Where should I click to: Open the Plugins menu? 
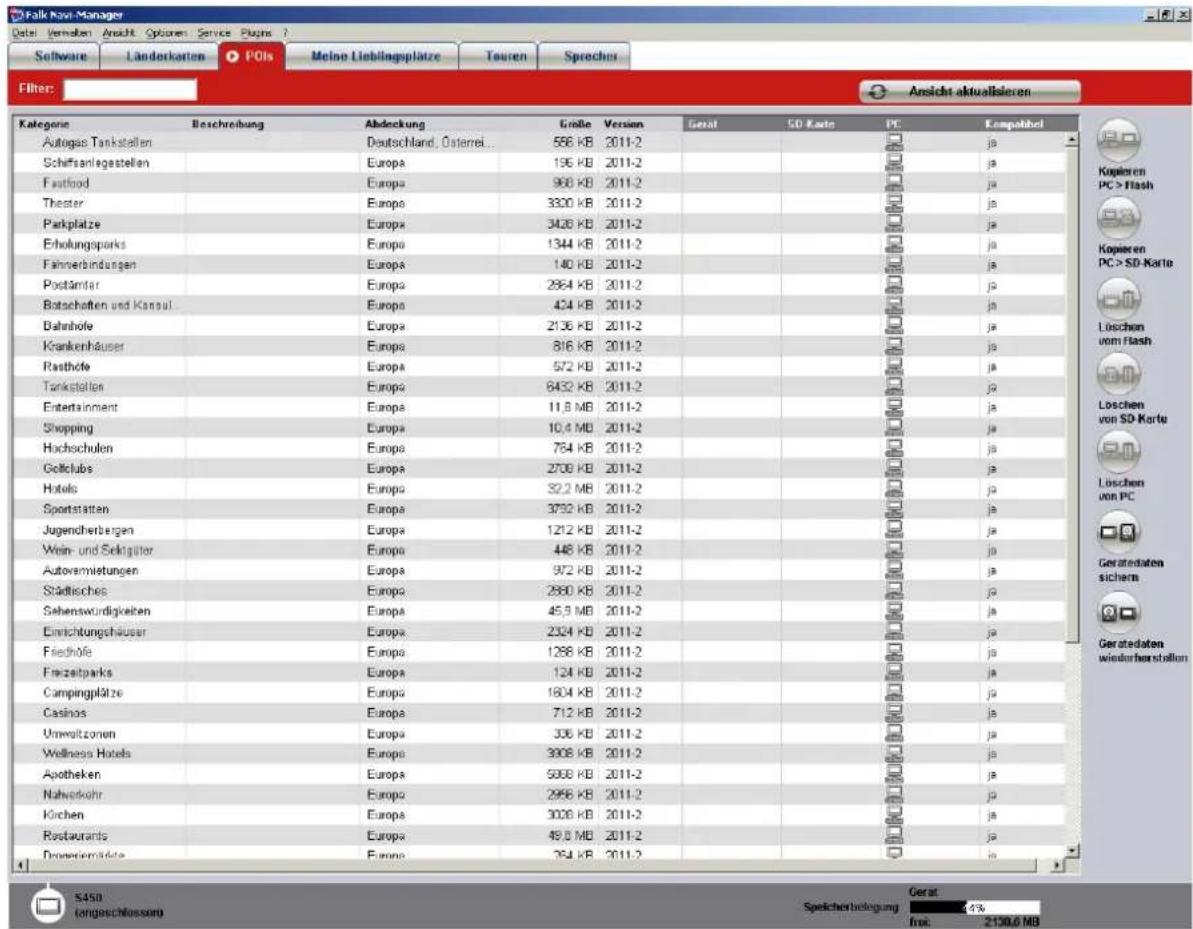[256, 33]
